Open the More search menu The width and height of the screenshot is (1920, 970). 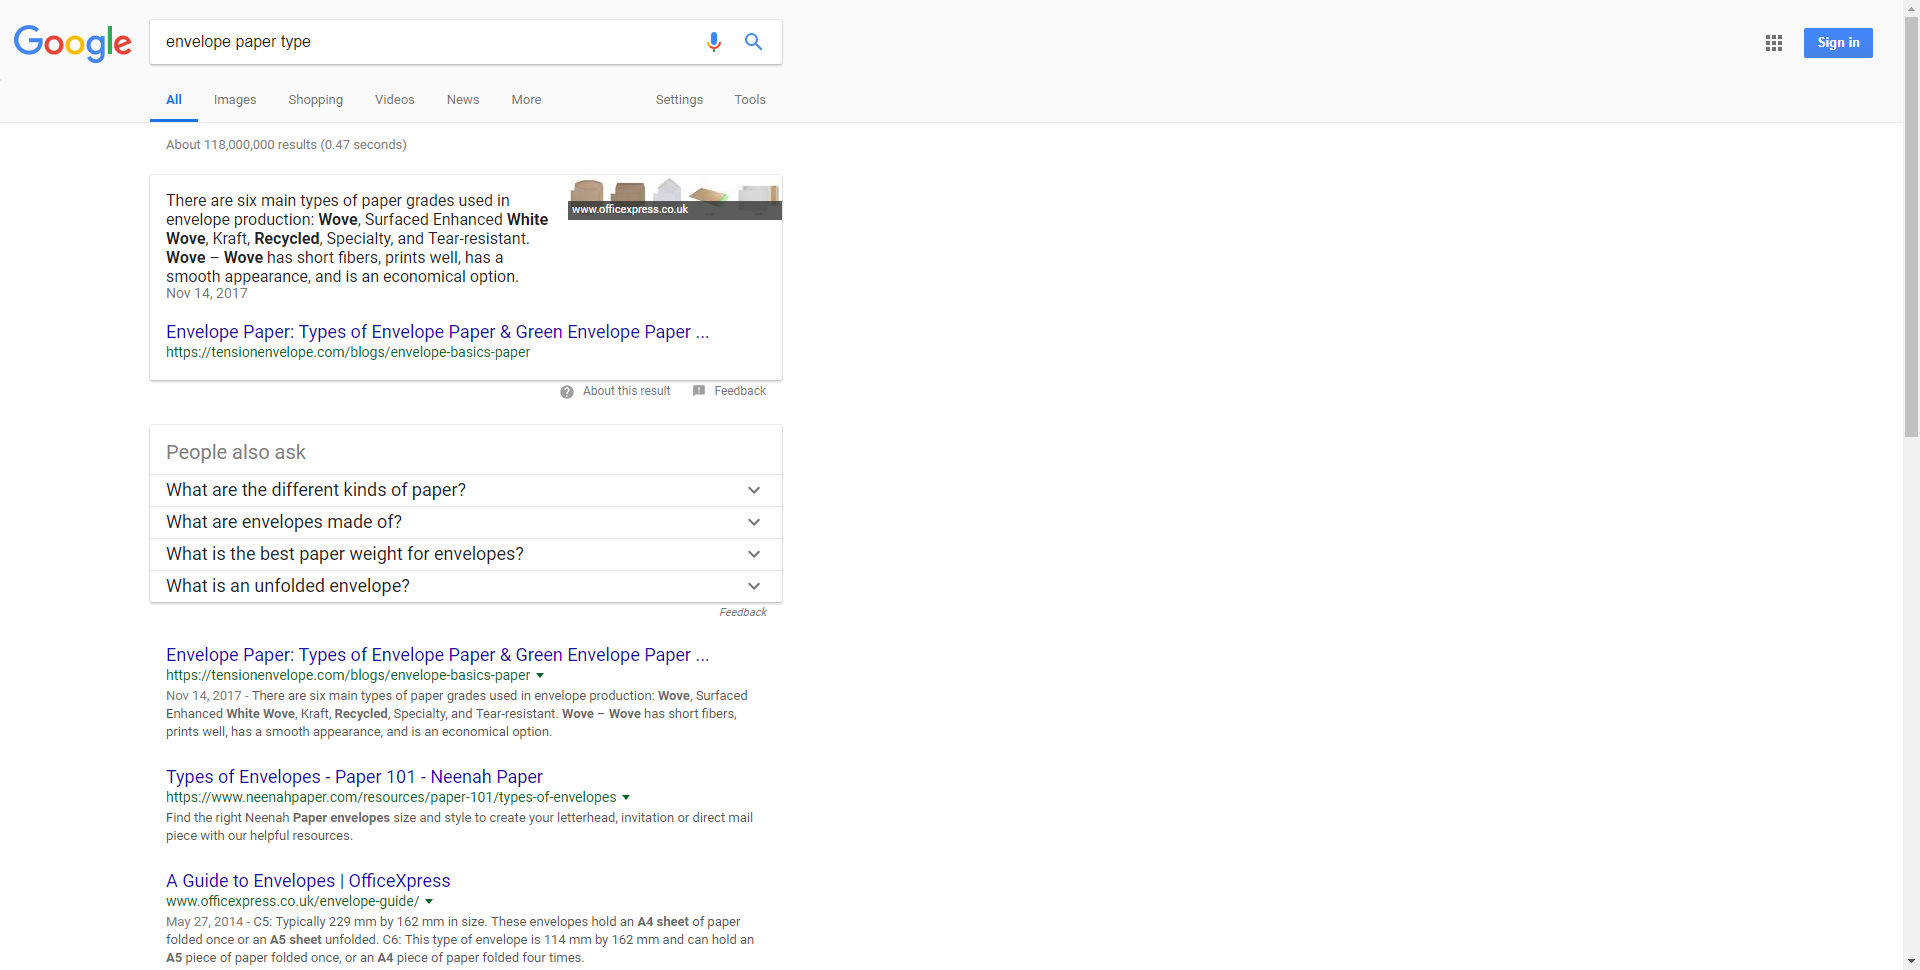[526, 100]
